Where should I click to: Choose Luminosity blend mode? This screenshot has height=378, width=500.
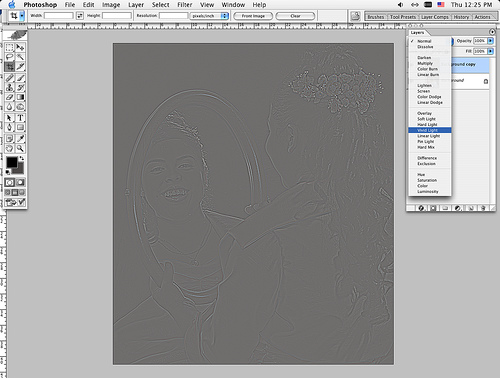[x=430, y=191]
